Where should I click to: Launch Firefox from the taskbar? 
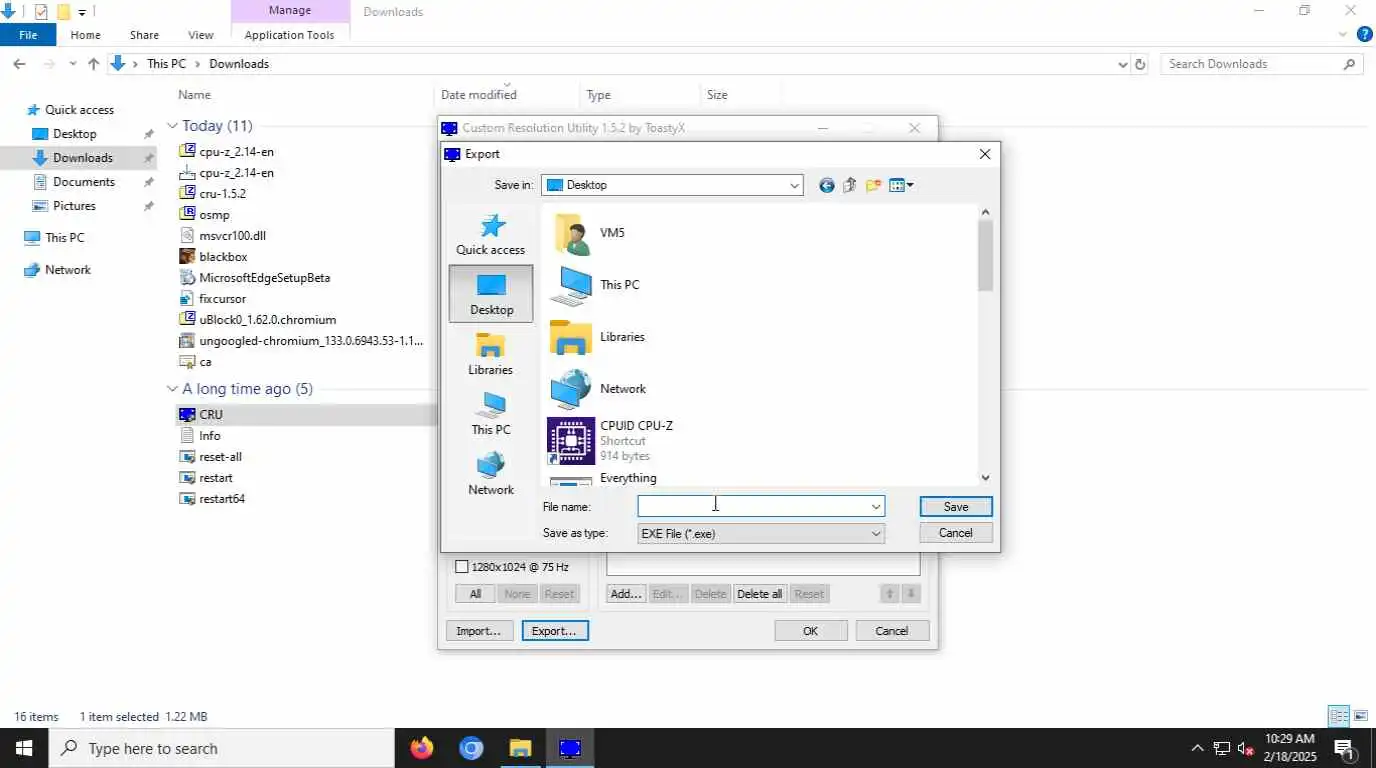pos(422,748)
